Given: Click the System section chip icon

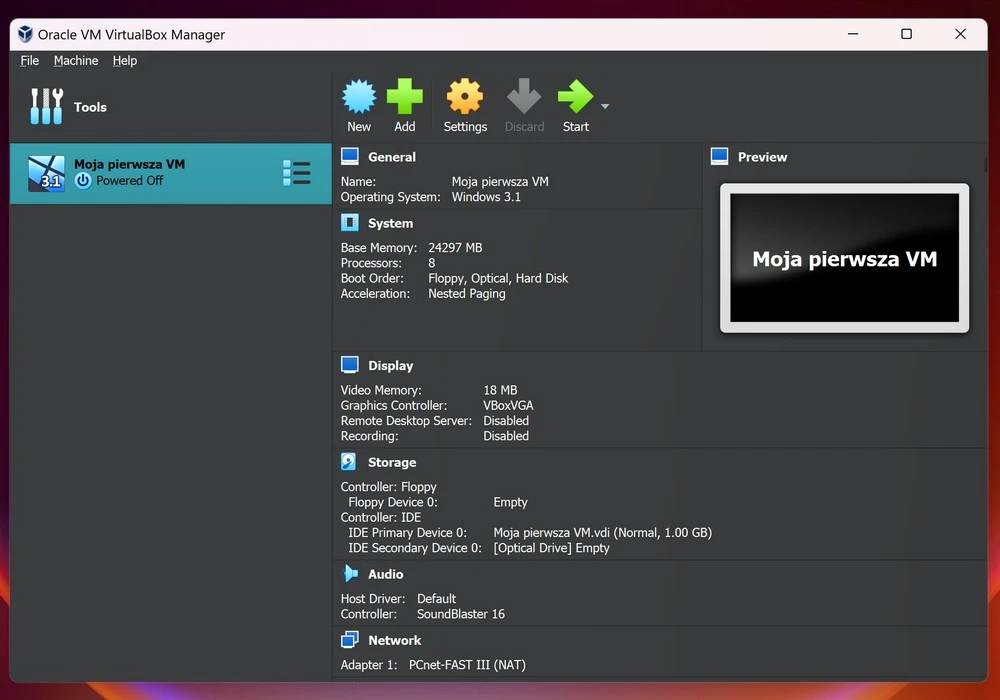Looking at the screenshot, I should tap(349, 222).
